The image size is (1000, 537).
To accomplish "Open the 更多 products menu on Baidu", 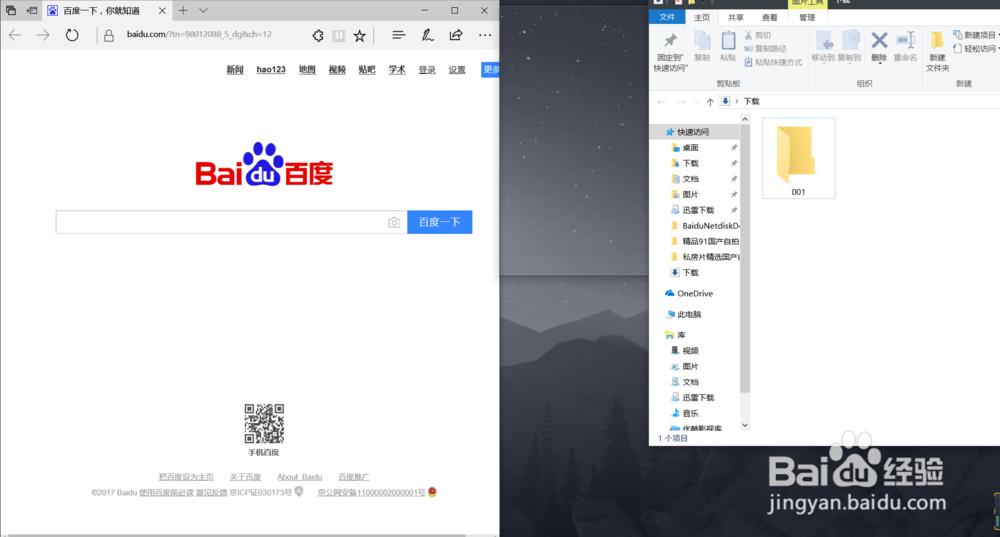I will [x=490, y=70].
